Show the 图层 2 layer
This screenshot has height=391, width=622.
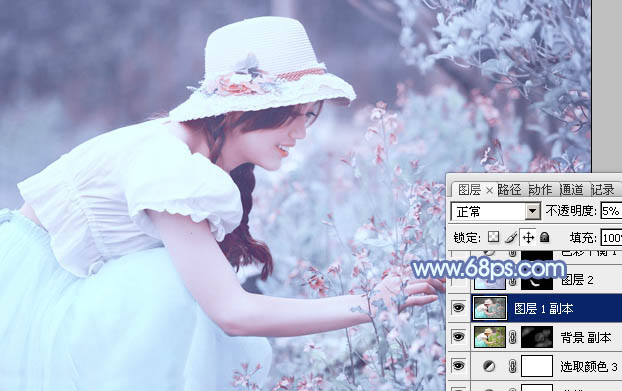coord(458,281)
